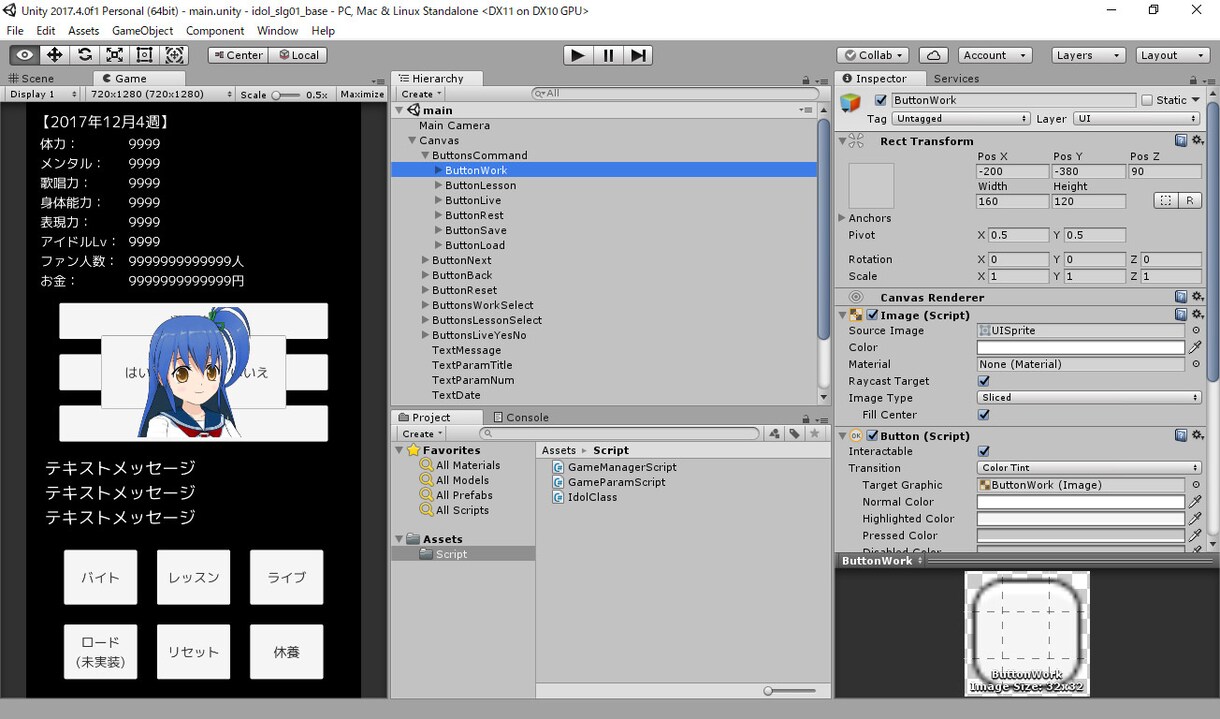Screen dimensions: 1220x719
Task: Open the Transition dropdown showing Color Tint
Action: click(1089, 468)
